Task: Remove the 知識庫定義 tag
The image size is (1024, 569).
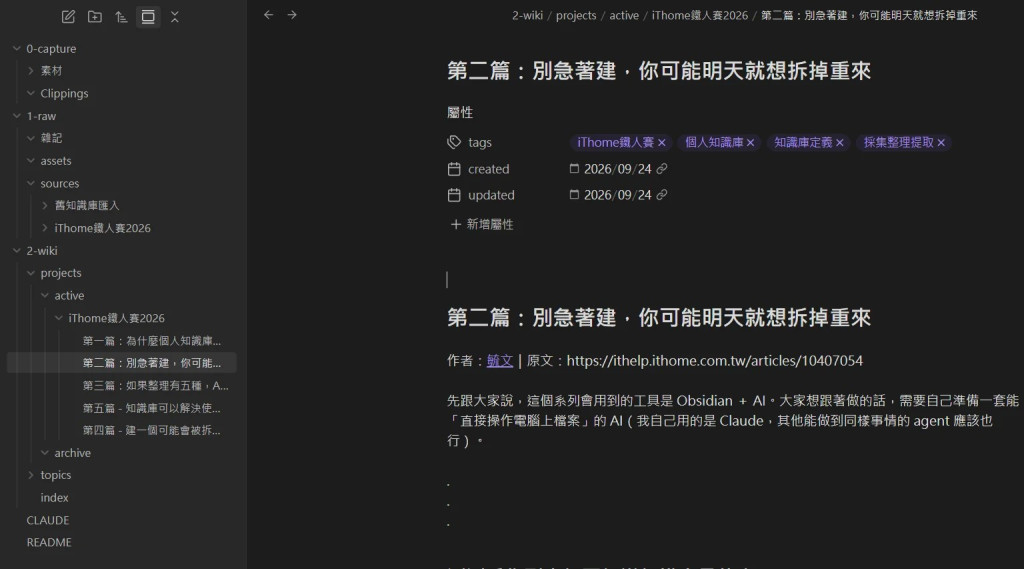Action: 840,142
